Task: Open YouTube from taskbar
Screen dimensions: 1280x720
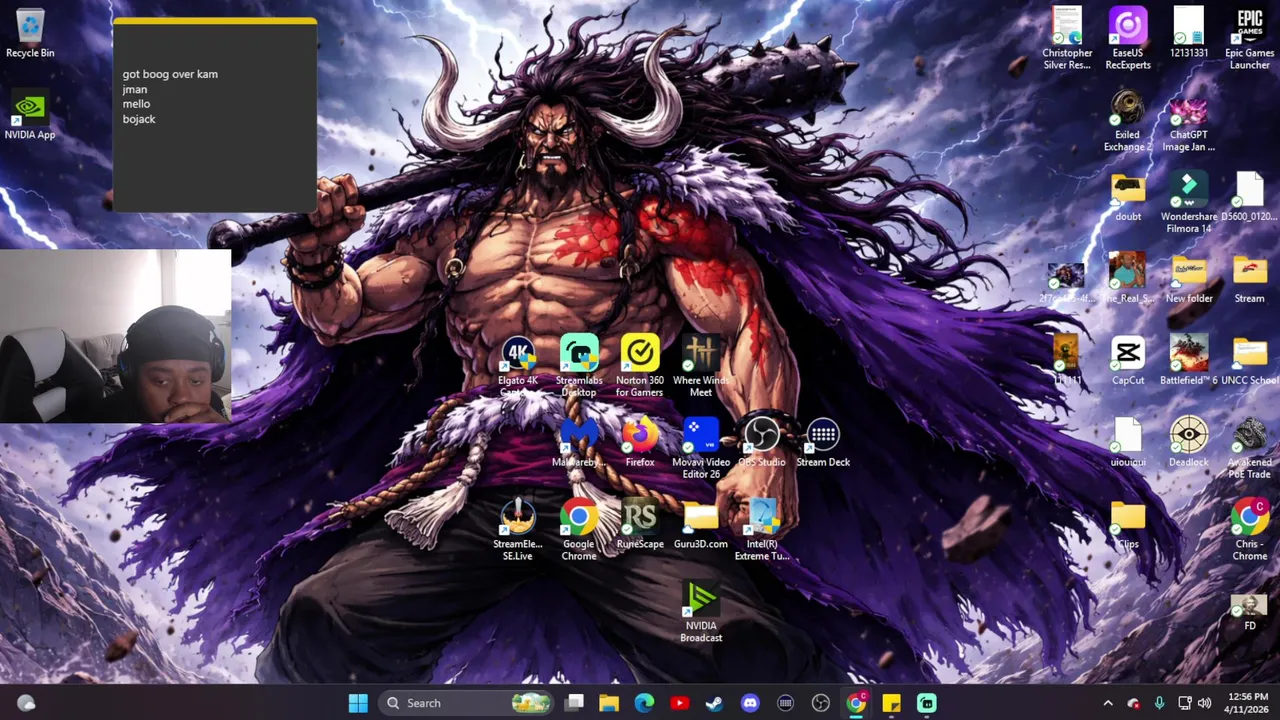Action: click(680, 703)
